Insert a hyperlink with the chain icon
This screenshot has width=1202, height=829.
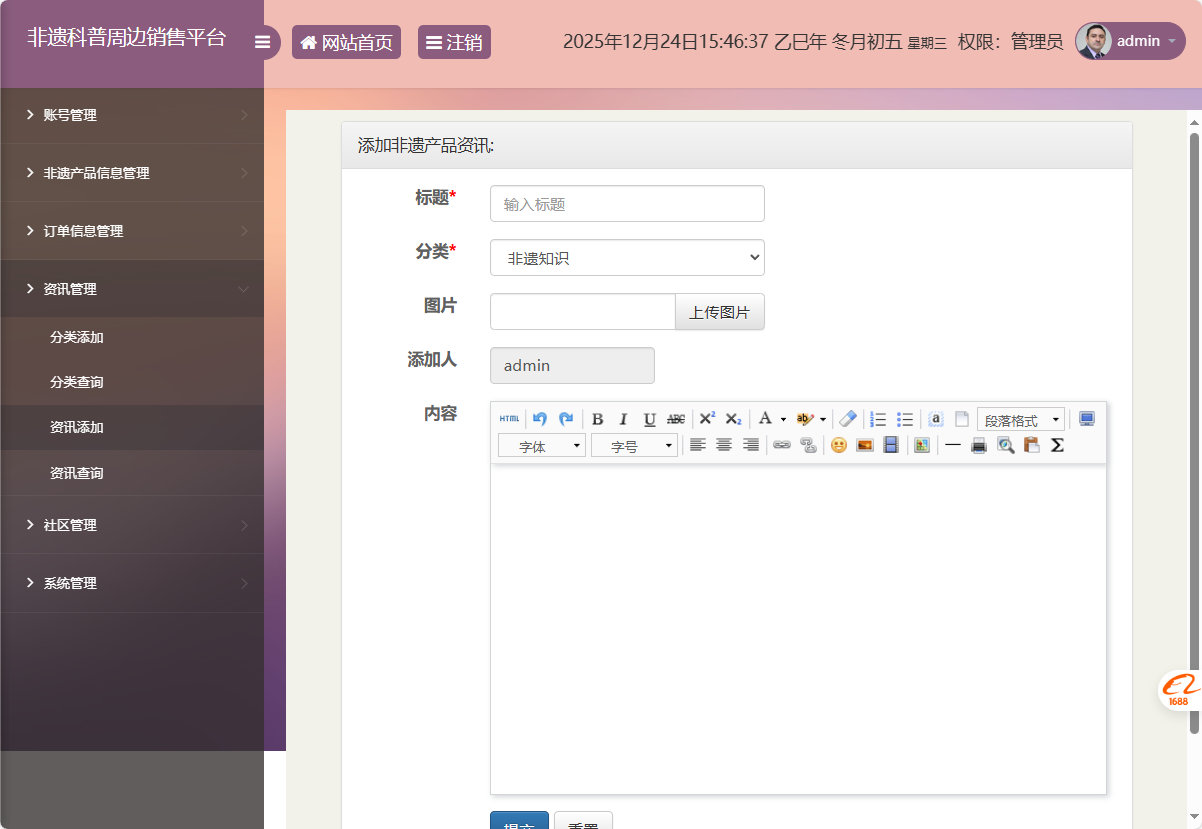click(x=782, y=445)
